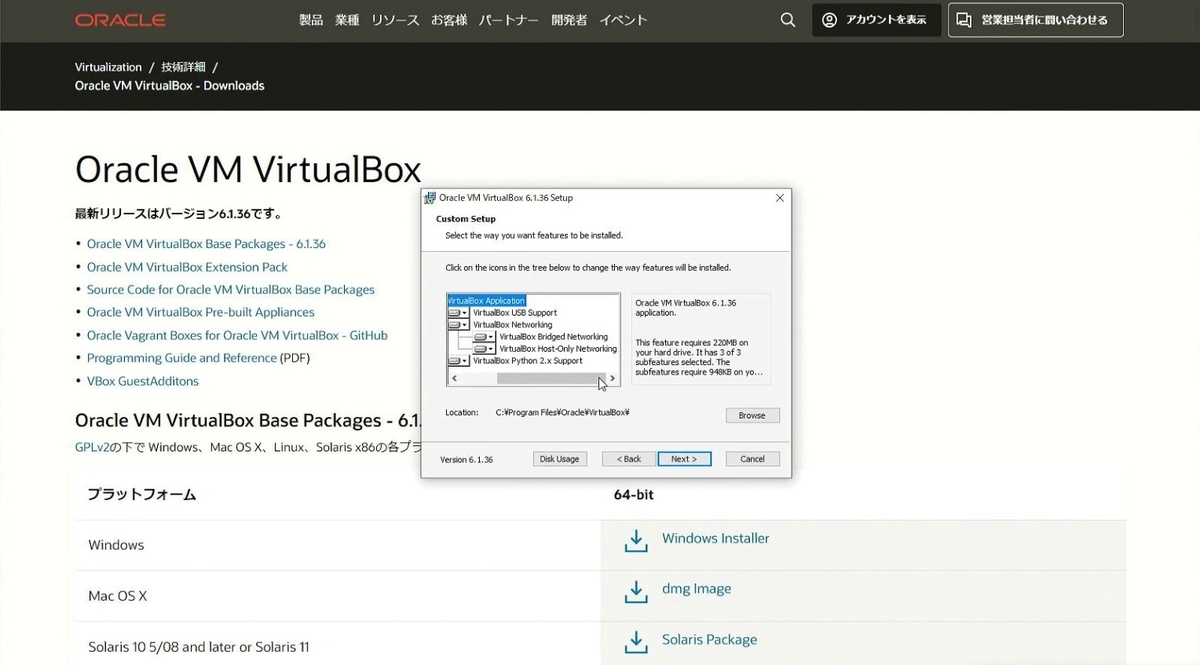The image size is (1200, 665).
Task: Click the feature tree's left scroll arrow
Action: [454, 379]
